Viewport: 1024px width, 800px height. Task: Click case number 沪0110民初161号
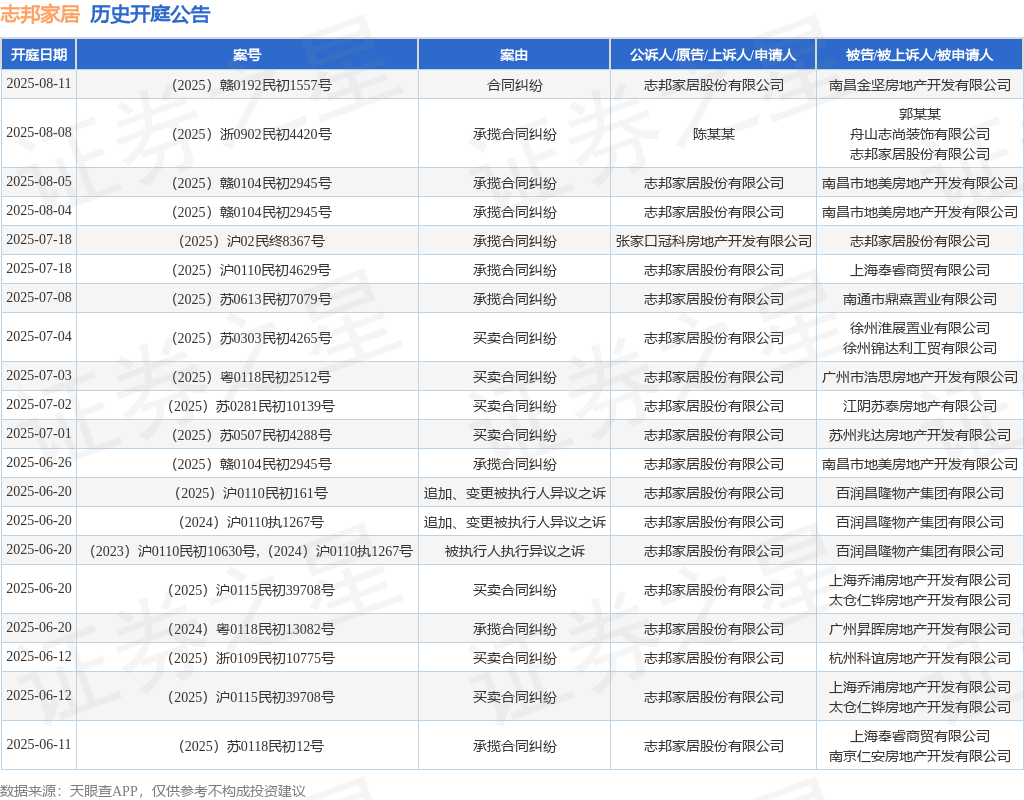(251, 493)
